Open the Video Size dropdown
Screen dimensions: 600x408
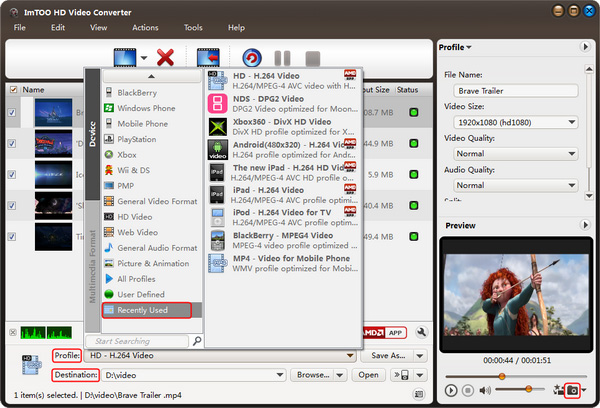(x=516, y=122)
